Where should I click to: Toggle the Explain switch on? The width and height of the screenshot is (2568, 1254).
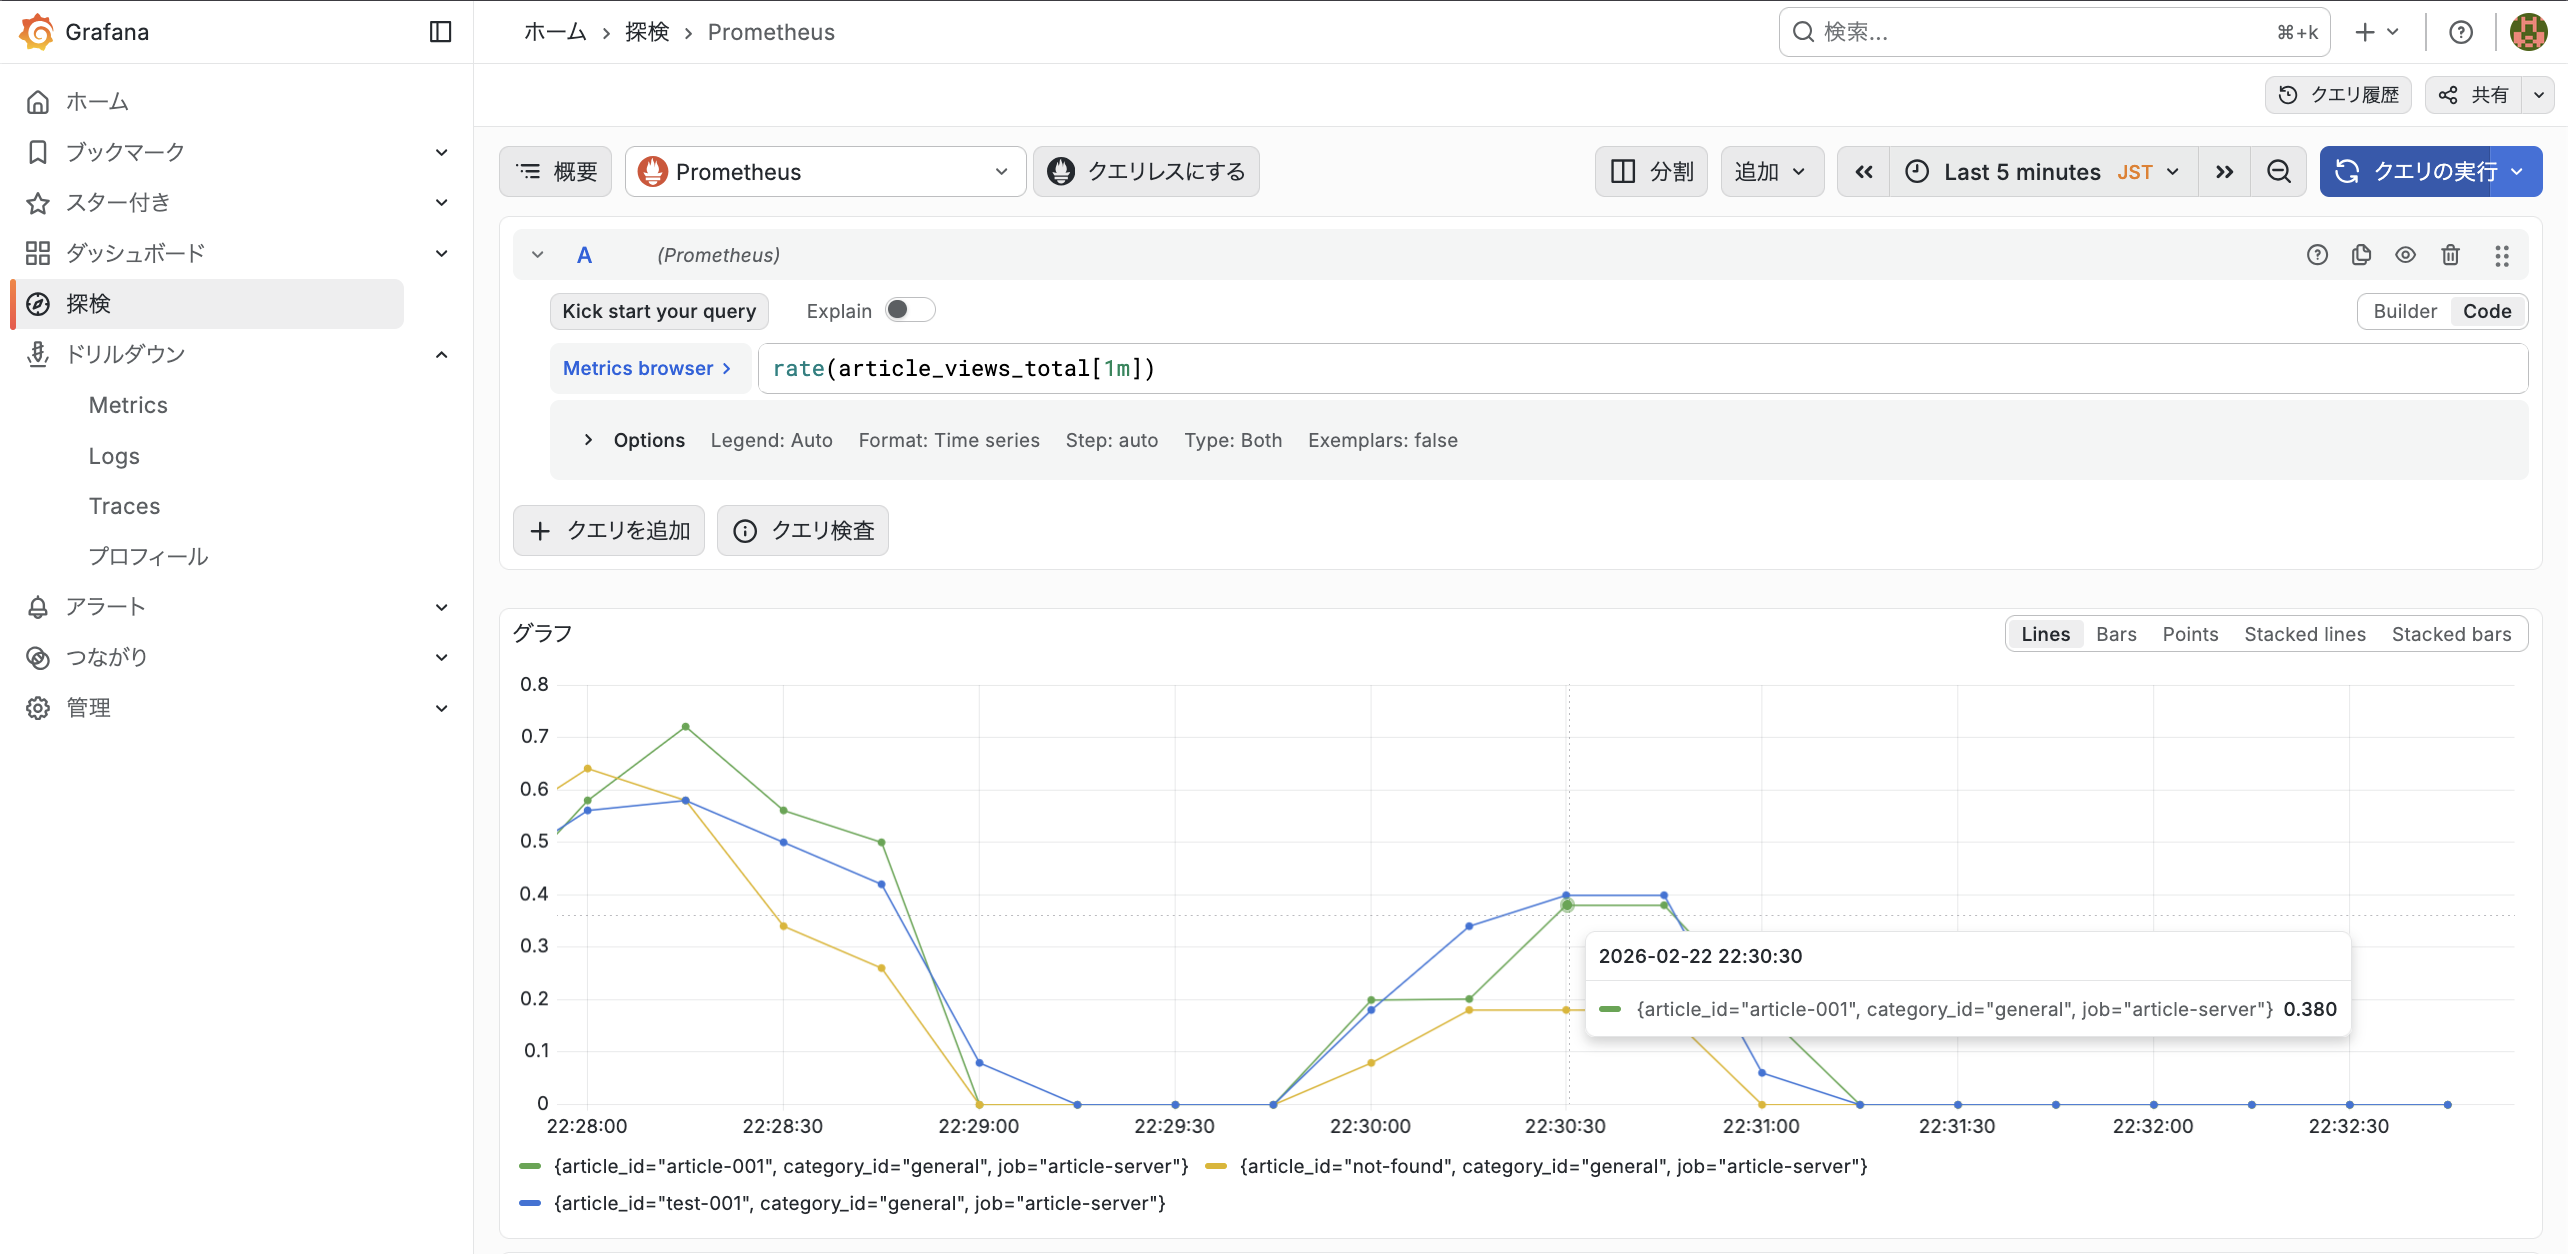pyautogui.click(x=909, y=310)
